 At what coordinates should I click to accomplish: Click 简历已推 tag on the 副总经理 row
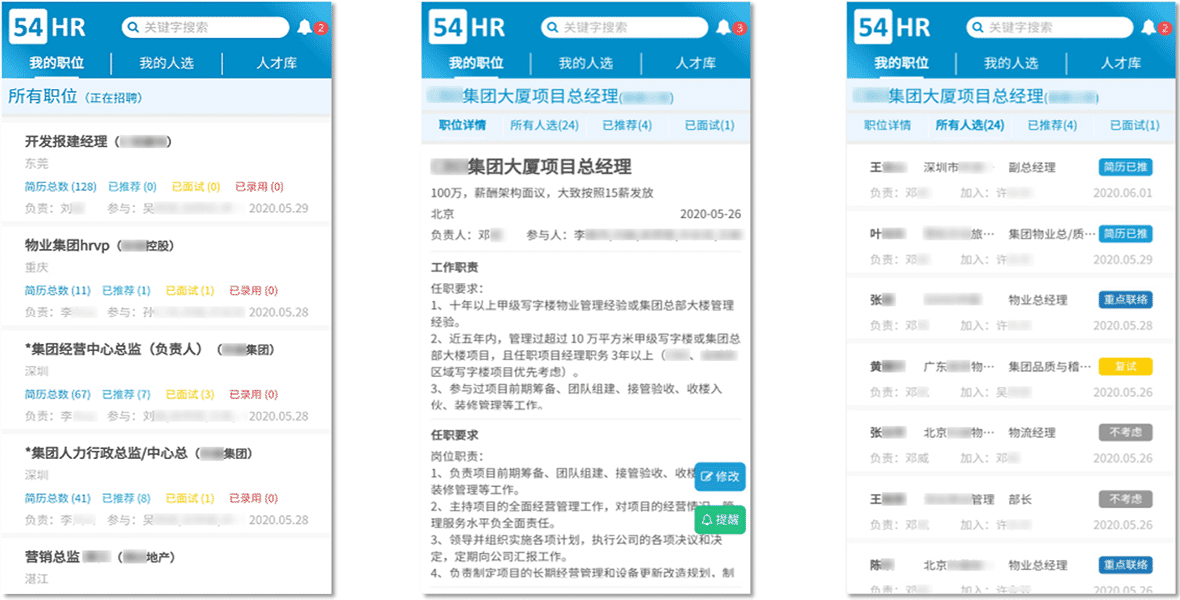[1125, 167]
